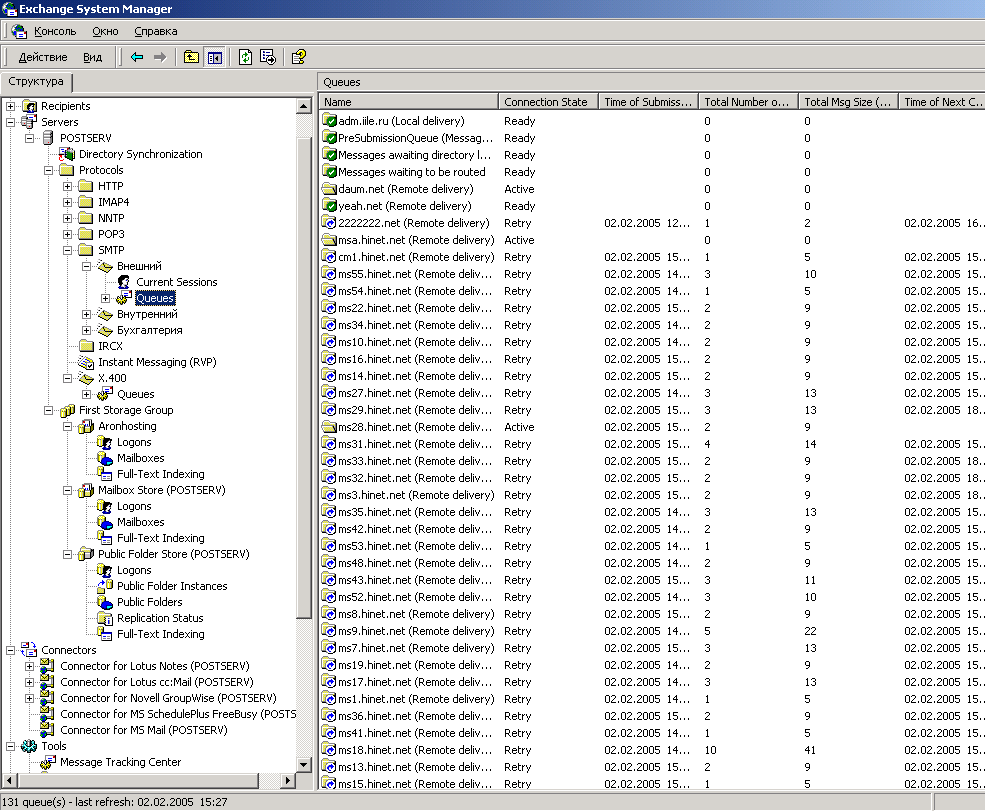Collapse the Servers node

[x=11, y=122]
